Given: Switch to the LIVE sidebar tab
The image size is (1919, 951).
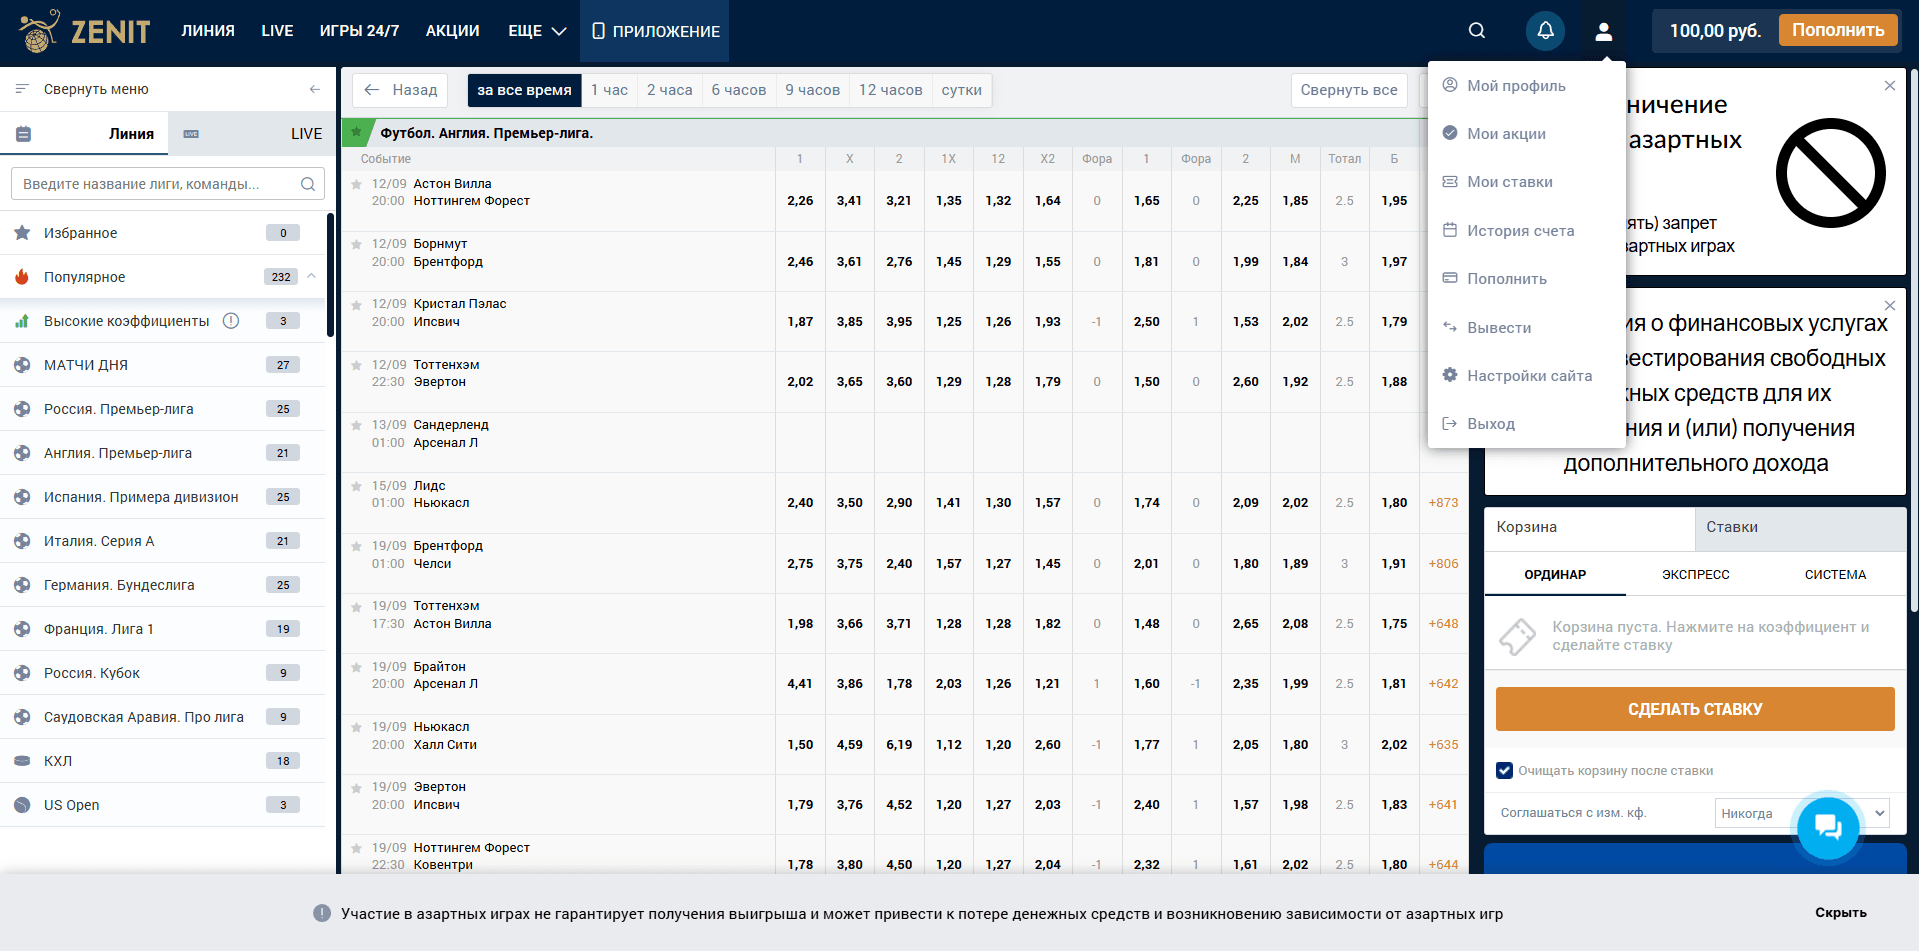Looking at the screenshot, I should [x=253, y=133].
